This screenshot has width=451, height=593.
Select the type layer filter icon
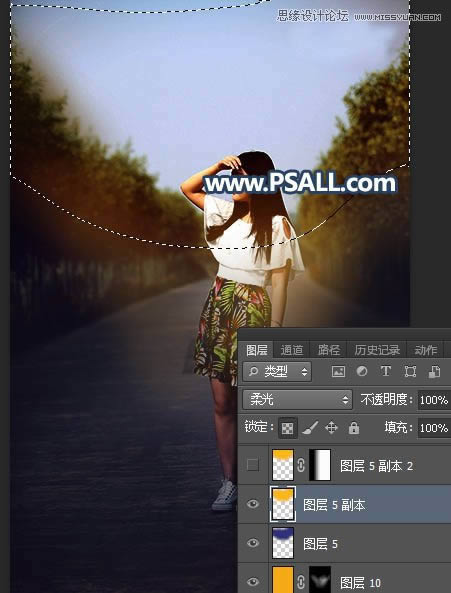[386, 371]
